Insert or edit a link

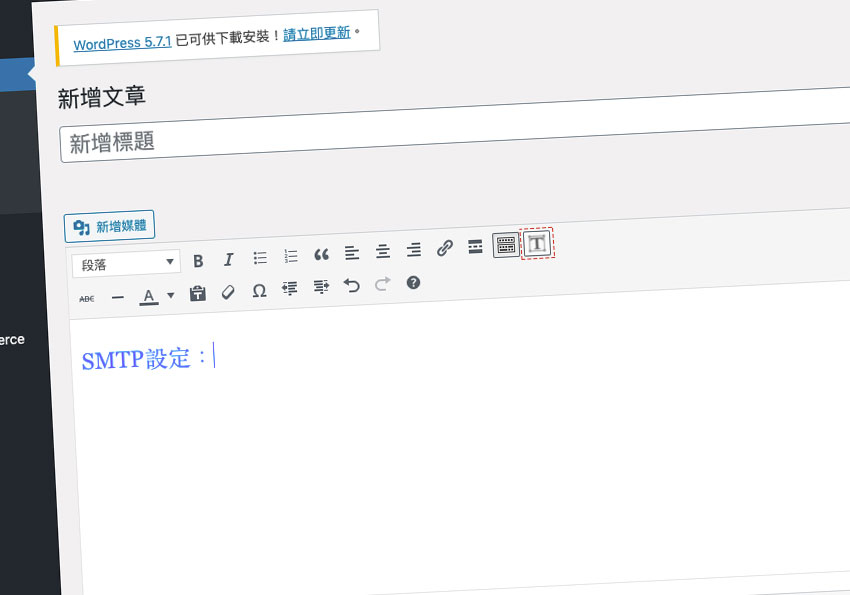(x=445, y=248)
